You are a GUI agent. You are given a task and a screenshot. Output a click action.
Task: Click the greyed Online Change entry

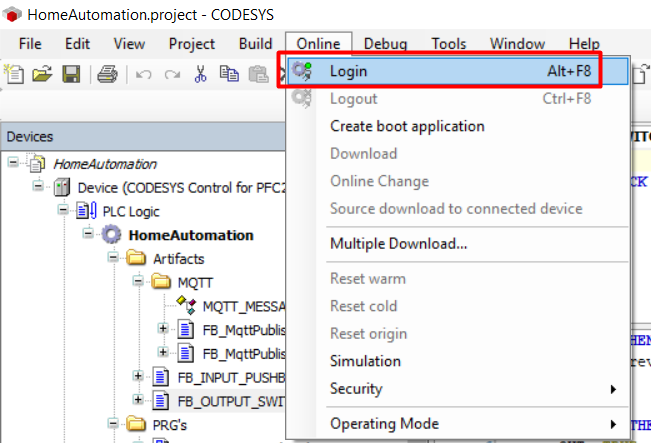pyautogui.click(x=458, y=181)
